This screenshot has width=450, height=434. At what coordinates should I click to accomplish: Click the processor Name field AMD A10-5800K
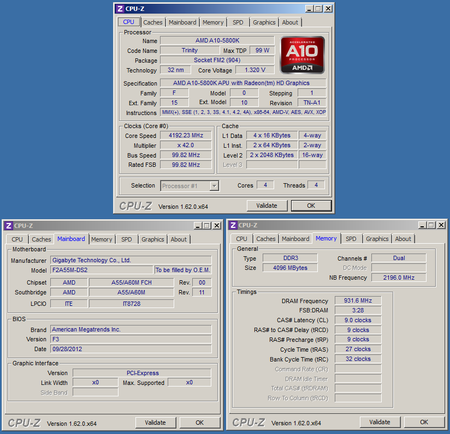pyautogui.click(x=217, y=41)
